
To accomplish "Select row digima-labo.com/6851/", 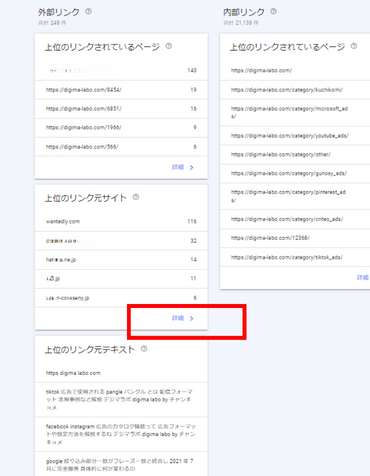I will point(121,109).
